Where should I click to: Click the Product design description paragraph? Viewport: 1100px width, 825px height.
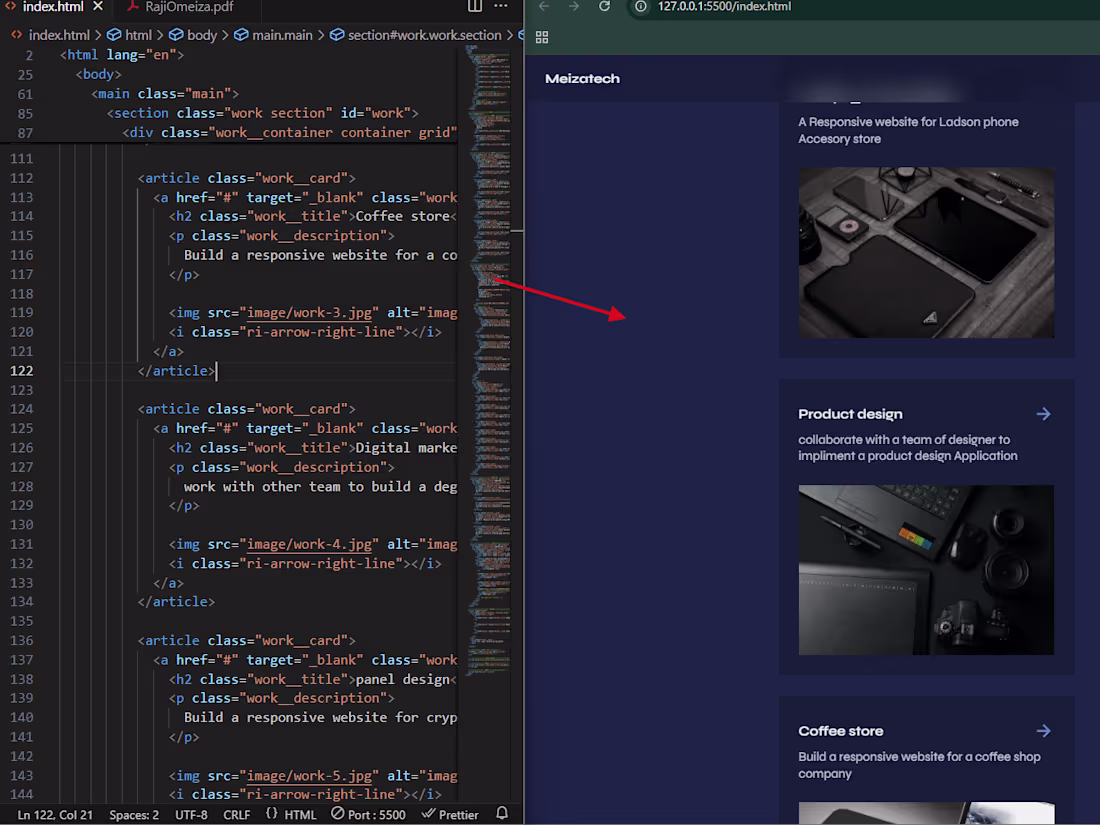(x=908, y=448)
